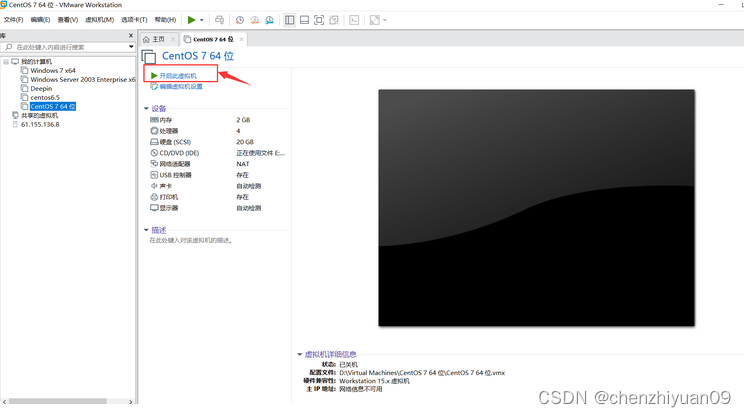Toggle the Show Library sidebar icon
746x417 pixels.
(289, 20)
